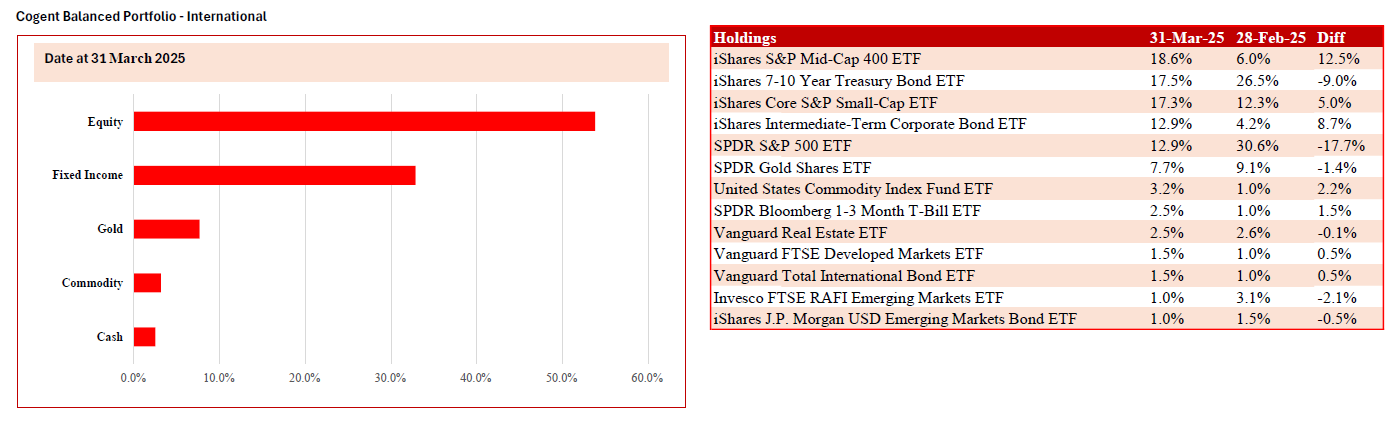Select the United States Commodity Index Fund ETF
The image size is (1390, 422).
pyautogui.click(x=853, y=189)
